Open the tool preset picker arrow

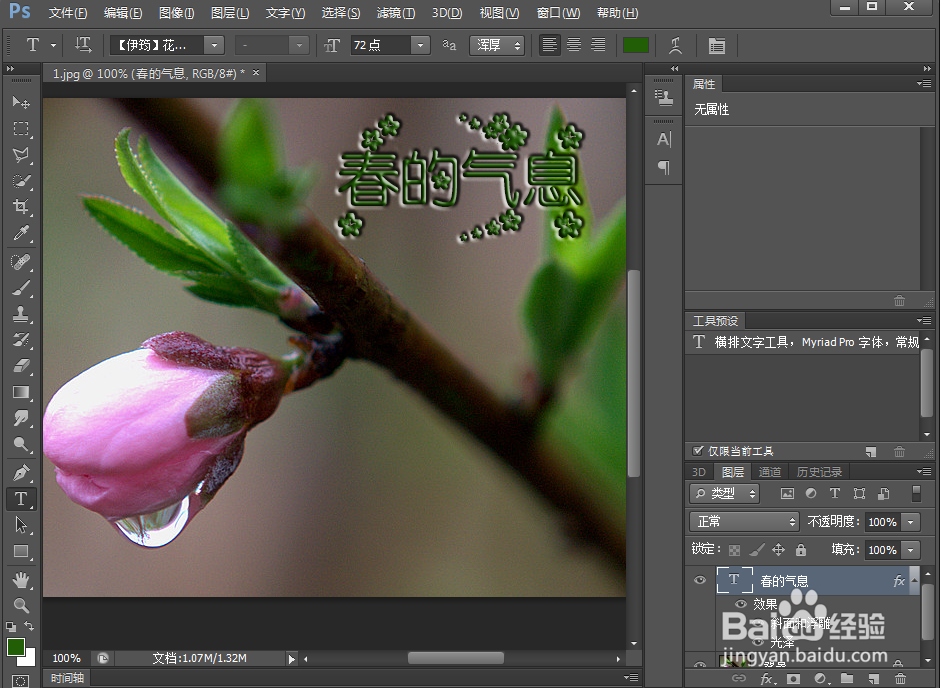click(x=53, y=45)
